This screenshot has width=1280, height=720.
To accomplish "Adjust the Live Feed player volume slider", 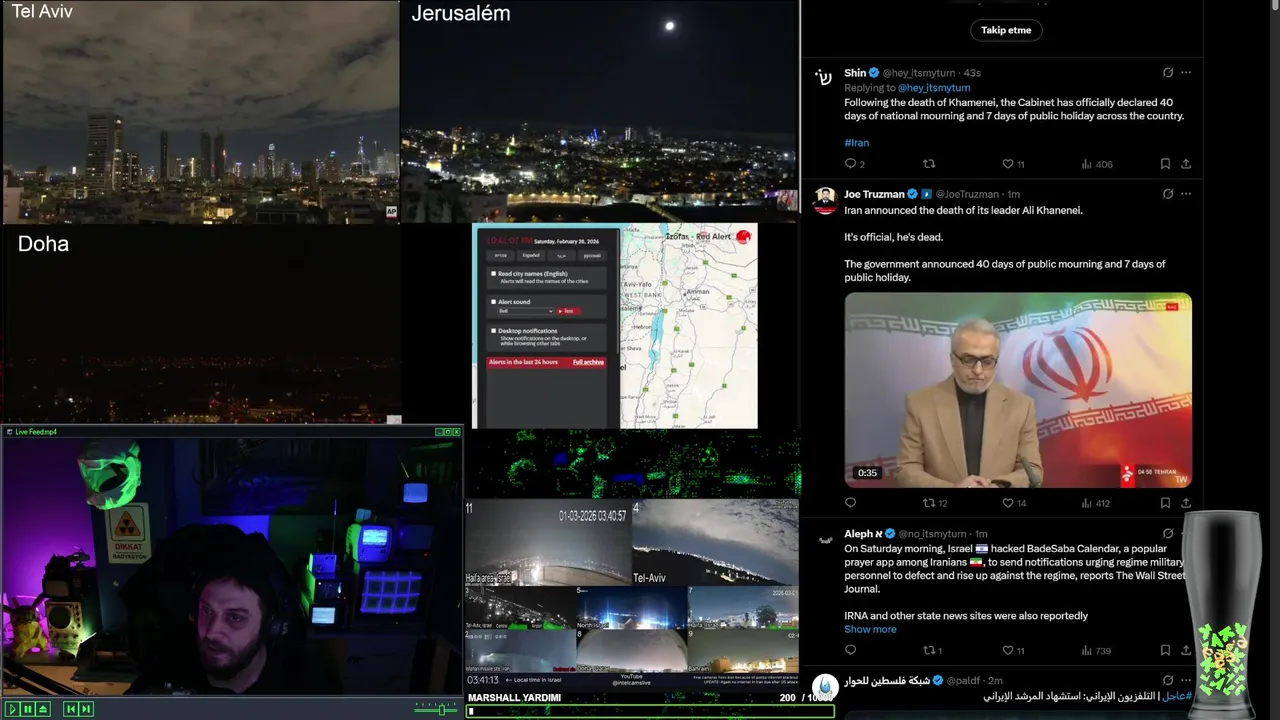I will click(437, 709).
